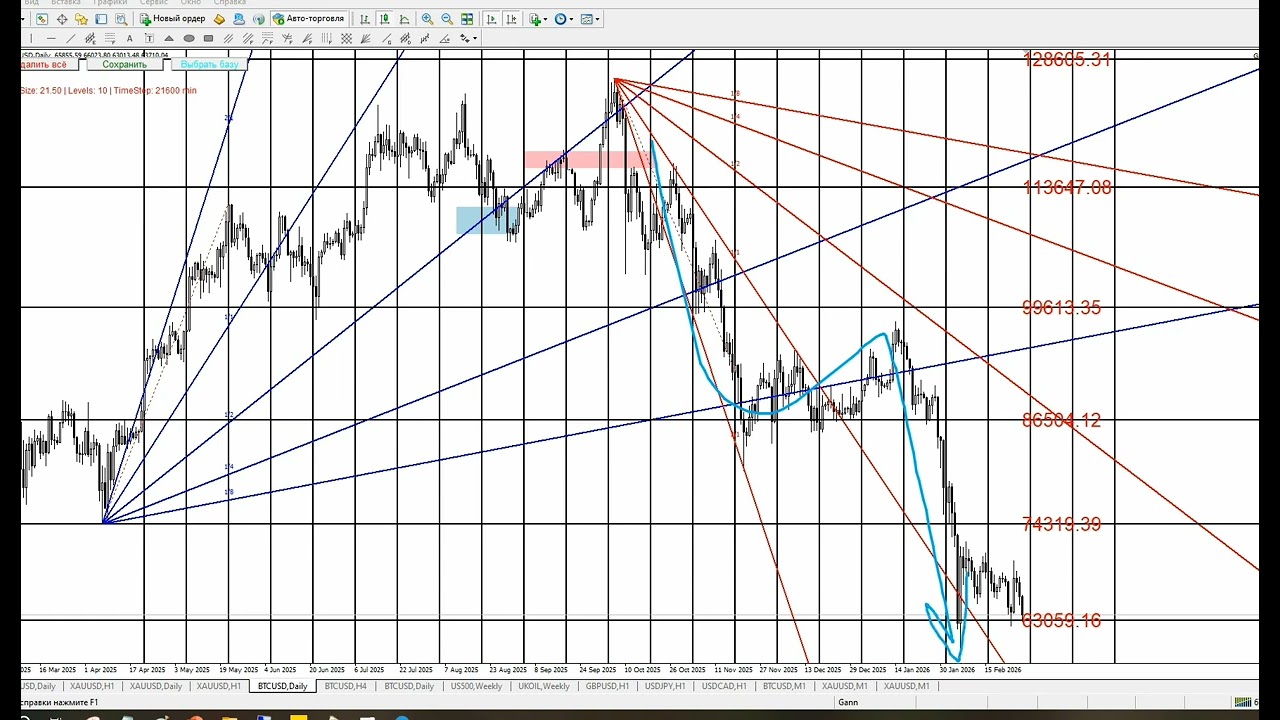Switch to the USDCAD,H1 chart tab
Screen dimensions: 1280x720
(x=724, y=686)
